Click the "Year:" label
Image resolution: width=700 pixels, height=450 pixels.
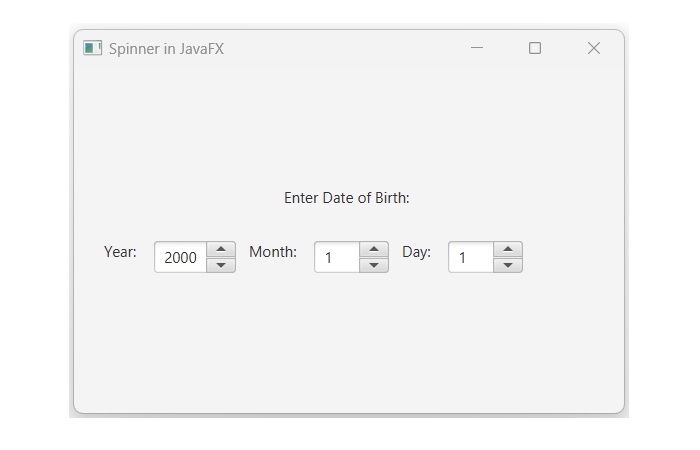pyautogui.click(x=120, y=252)
